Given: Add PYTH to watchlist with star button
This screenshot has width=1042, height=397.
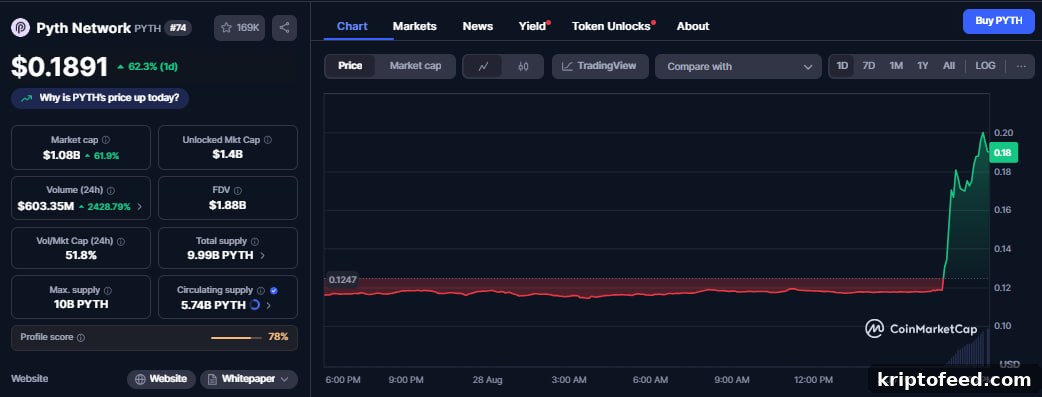Looking at the screenshot, I should (239, 28).
